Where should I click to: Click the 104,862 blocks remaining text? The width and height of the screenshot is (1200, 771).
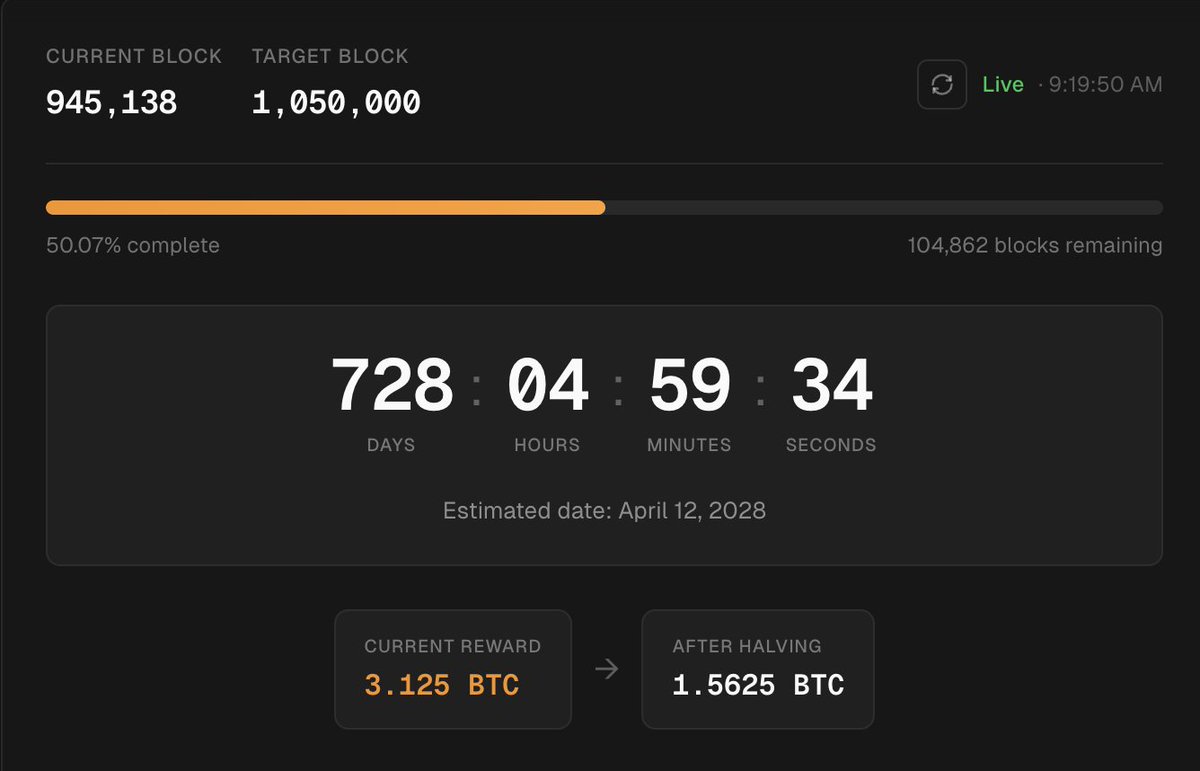click(1034, 245)
